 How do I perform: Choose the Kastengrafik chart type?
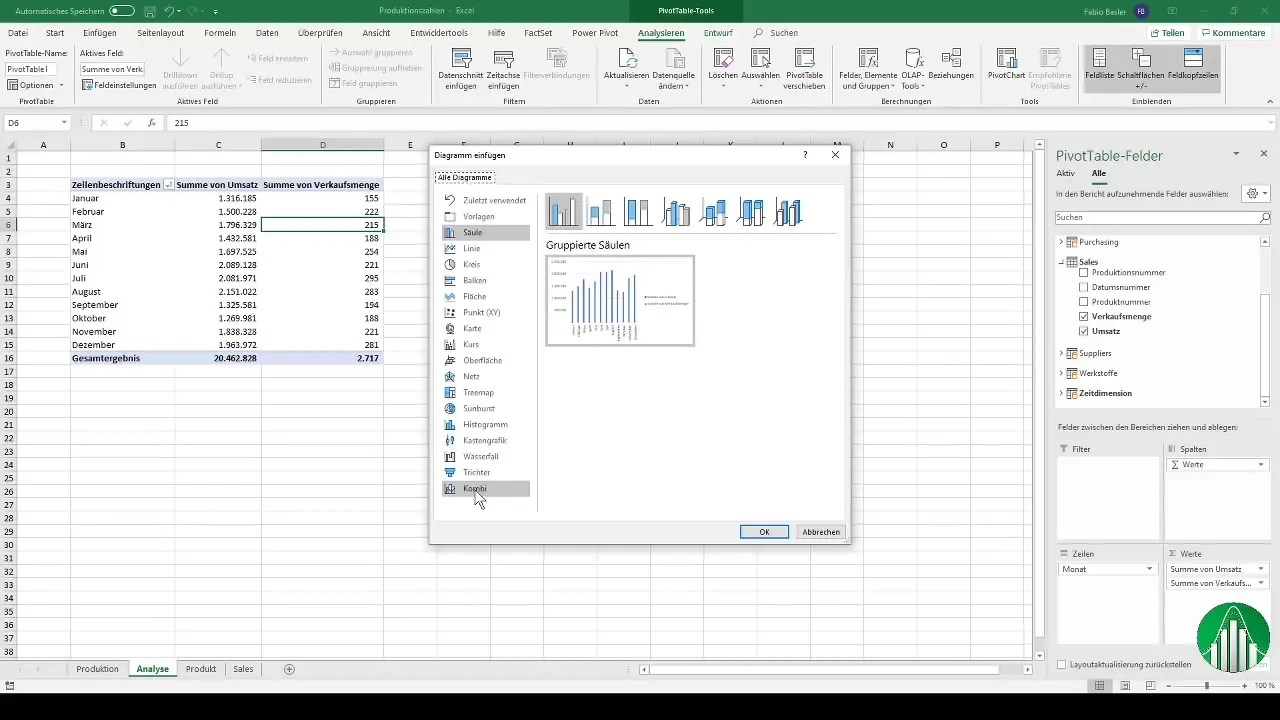click(485, 440)
